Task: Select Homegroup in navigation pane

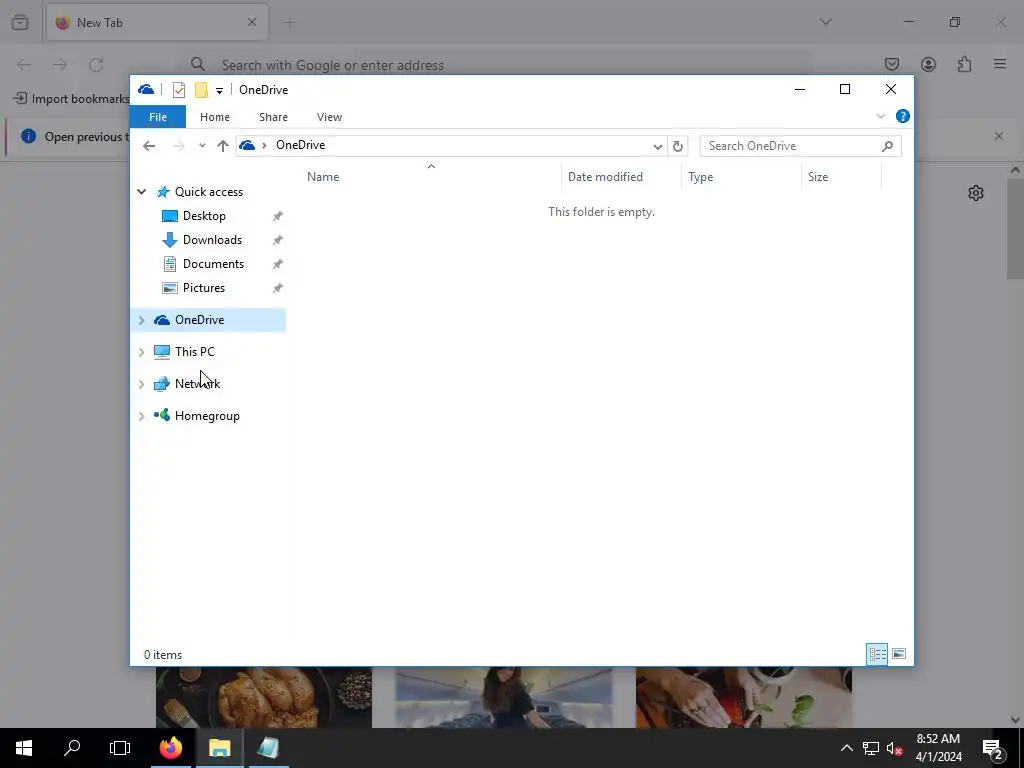Action: click(206, 416)
